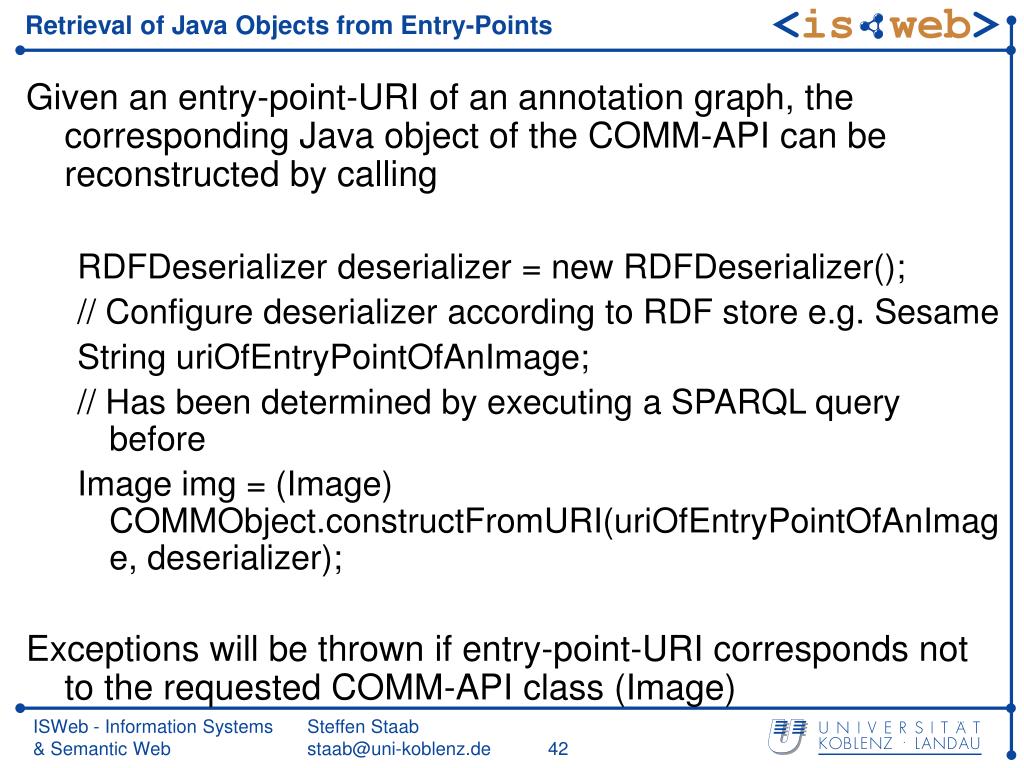Click the line 'String uriOfEntryPointOfAnImage;'
Viewport: 1024px width, 768px height.
(334, 358)
